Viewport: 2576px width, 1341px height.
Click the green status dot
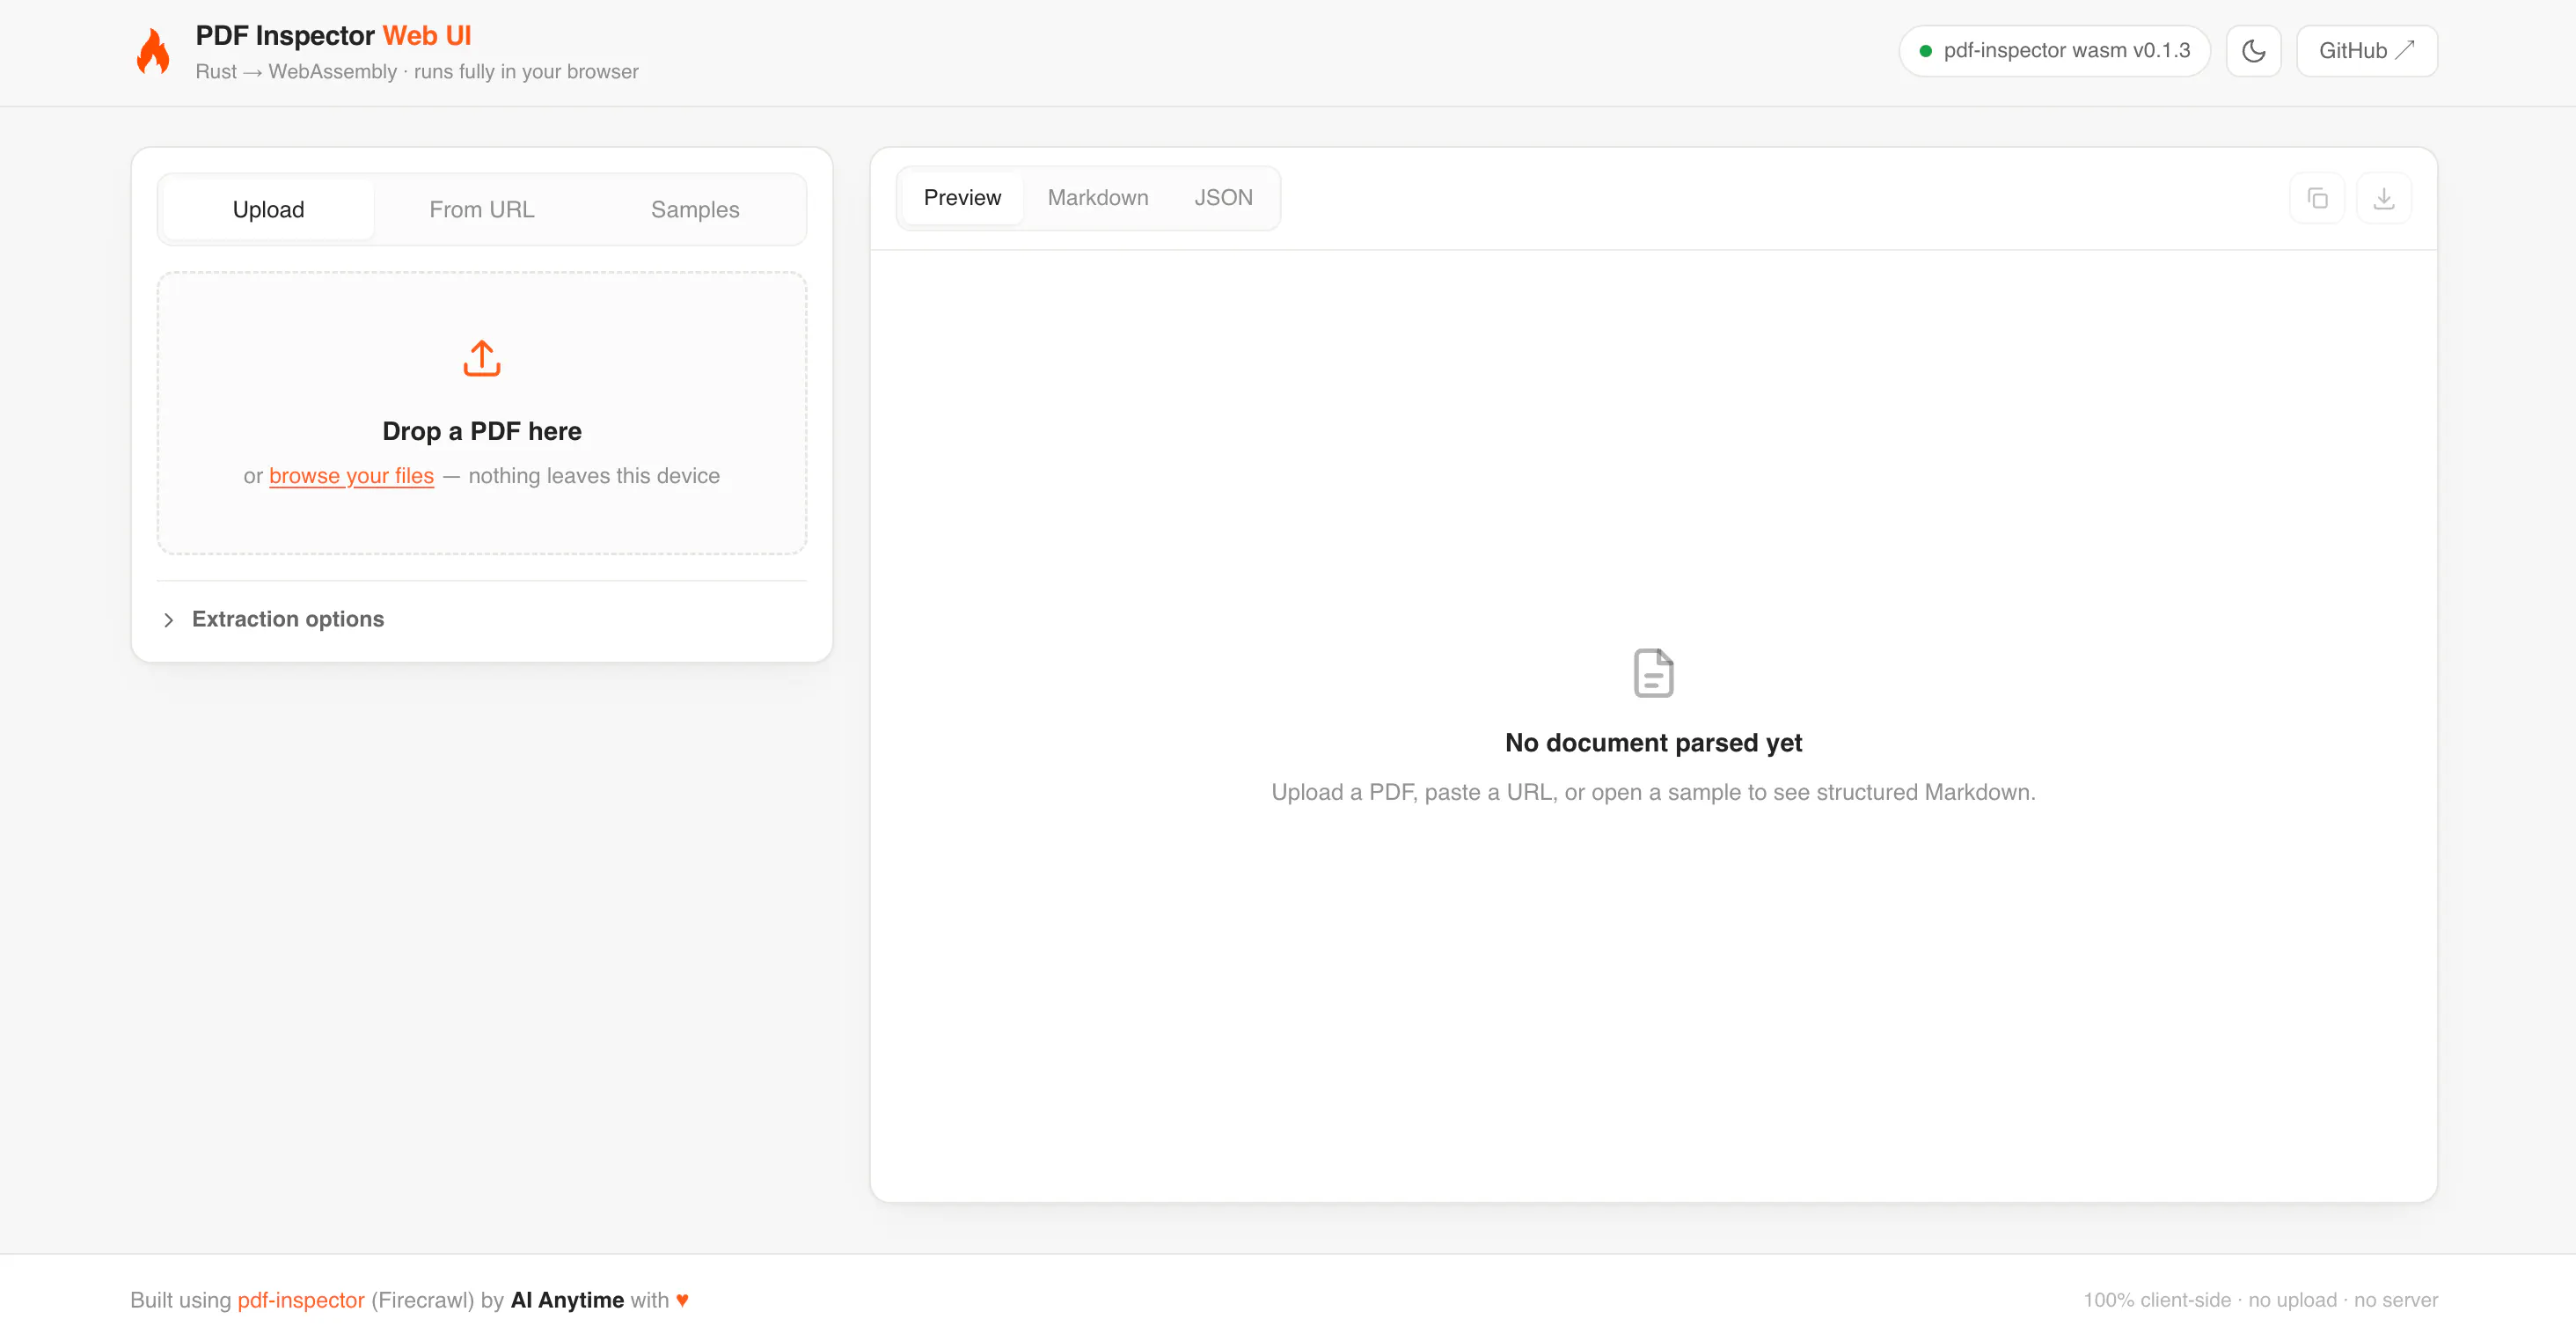[x=1925, y=51]
